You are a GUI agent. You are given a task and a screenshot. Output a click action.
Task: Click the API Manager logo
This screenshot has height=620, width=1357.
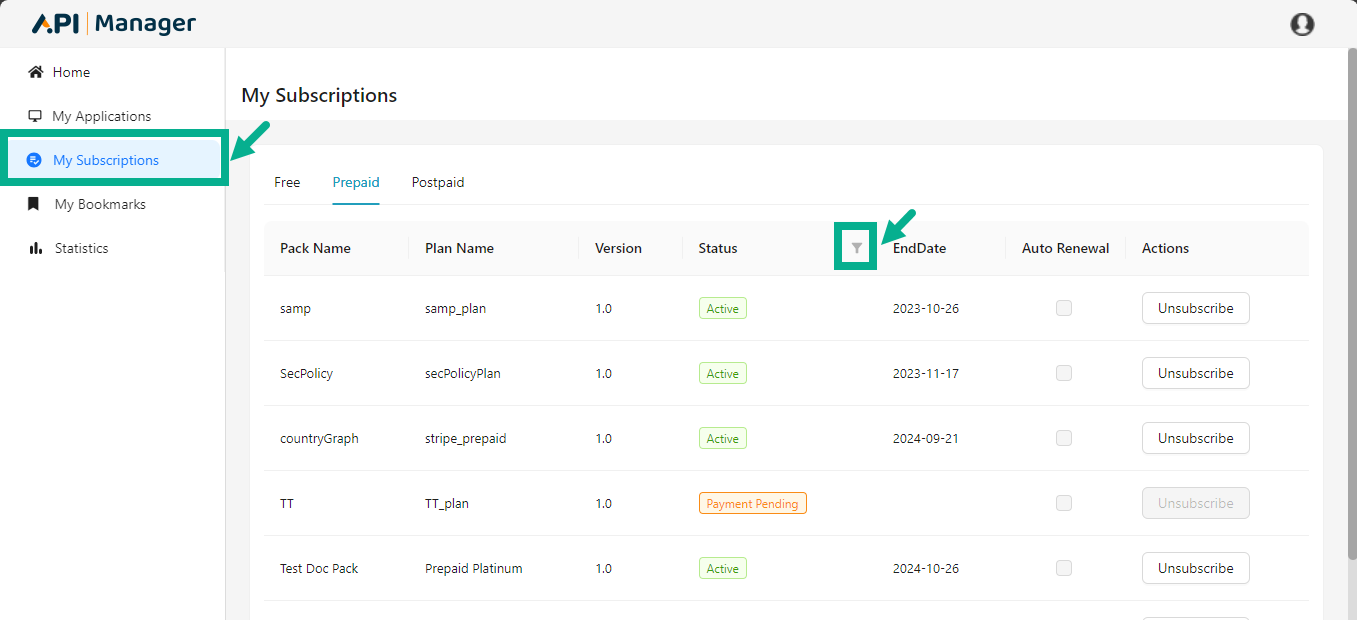pyautogui.click(x=112, y=22)
